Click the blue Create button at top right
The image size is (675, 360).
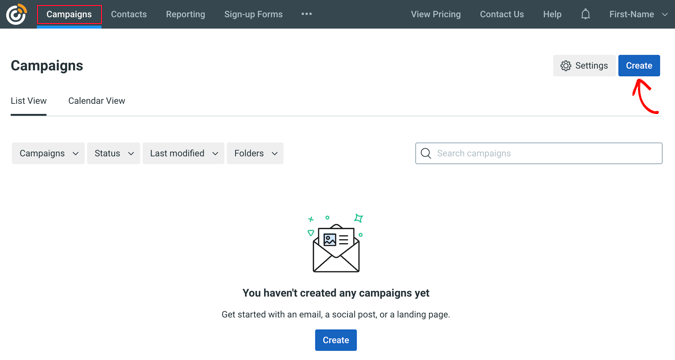639,65
